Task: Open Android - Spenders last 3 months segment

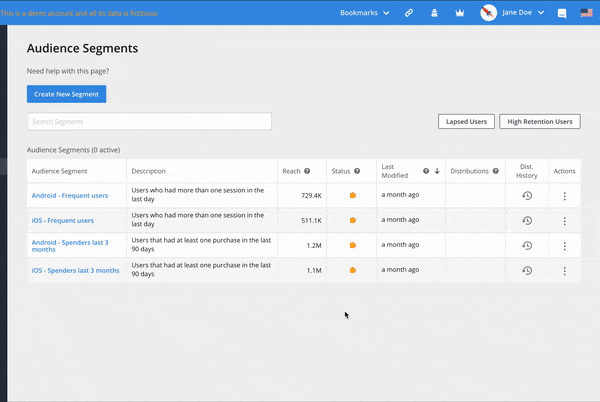Action: [70, 246]
